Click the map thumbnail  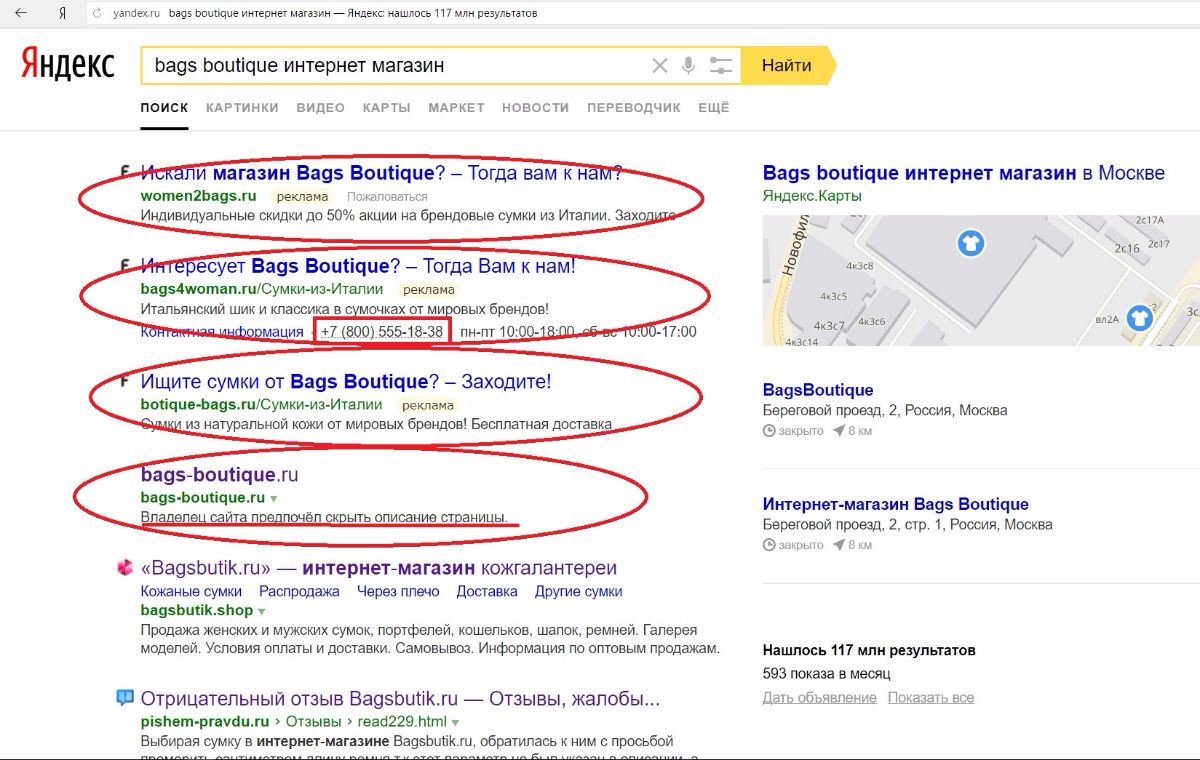click(981, 281)
